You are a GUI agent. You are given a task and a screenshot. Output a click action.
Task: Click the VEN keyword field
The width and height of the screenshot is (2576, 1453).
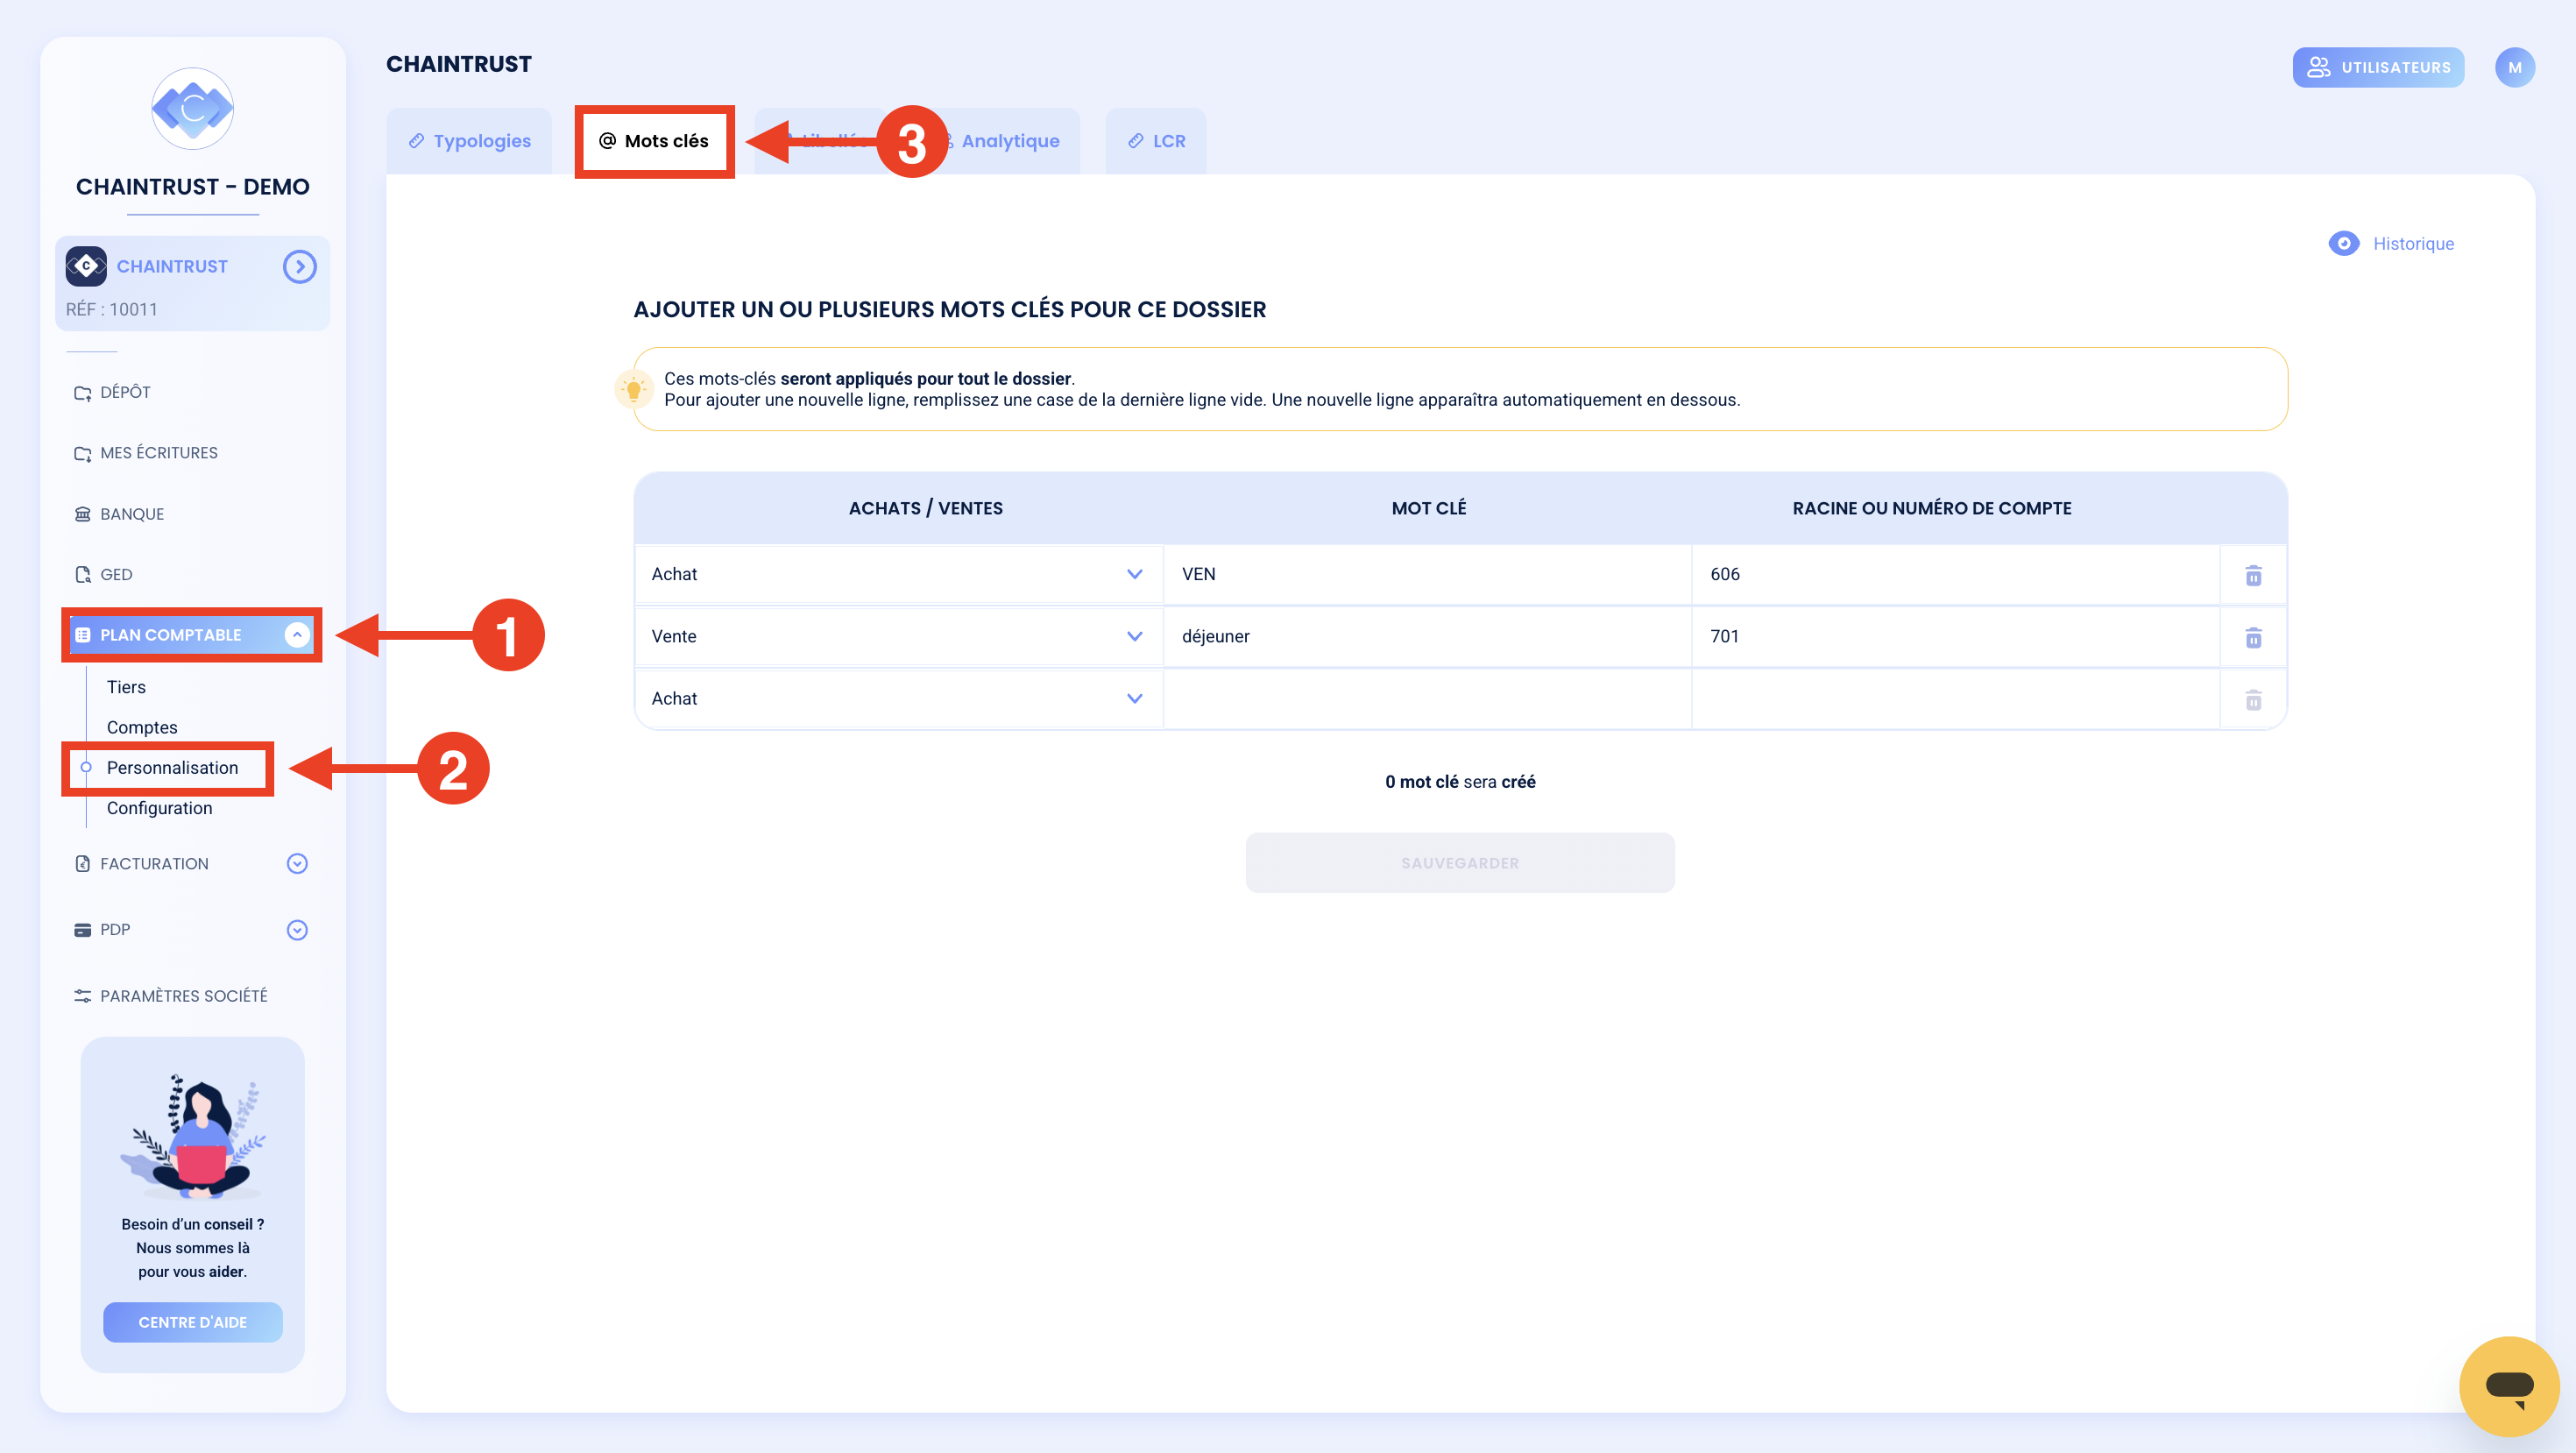point(1428,574)
